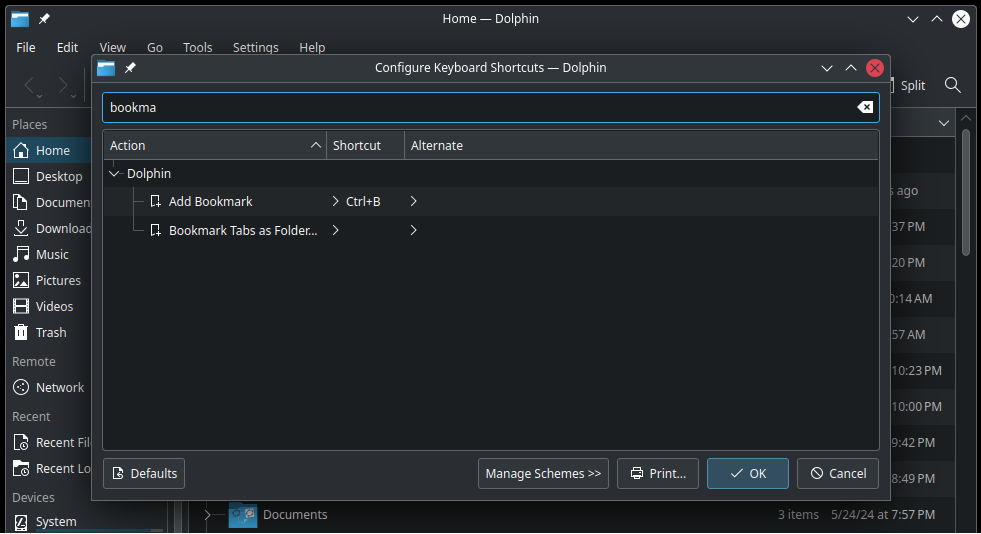Expand Ctrl+B shortcut editor for Add Bookmark

[335, 201]
